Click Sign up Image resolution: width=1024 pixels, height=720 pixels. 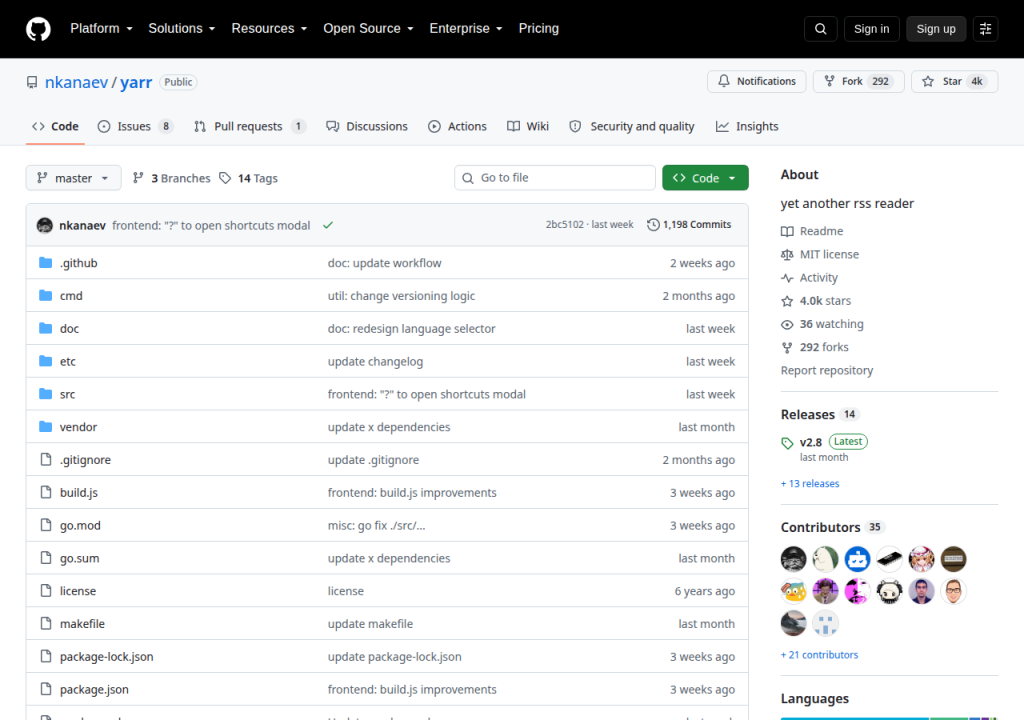click(936, 29)
